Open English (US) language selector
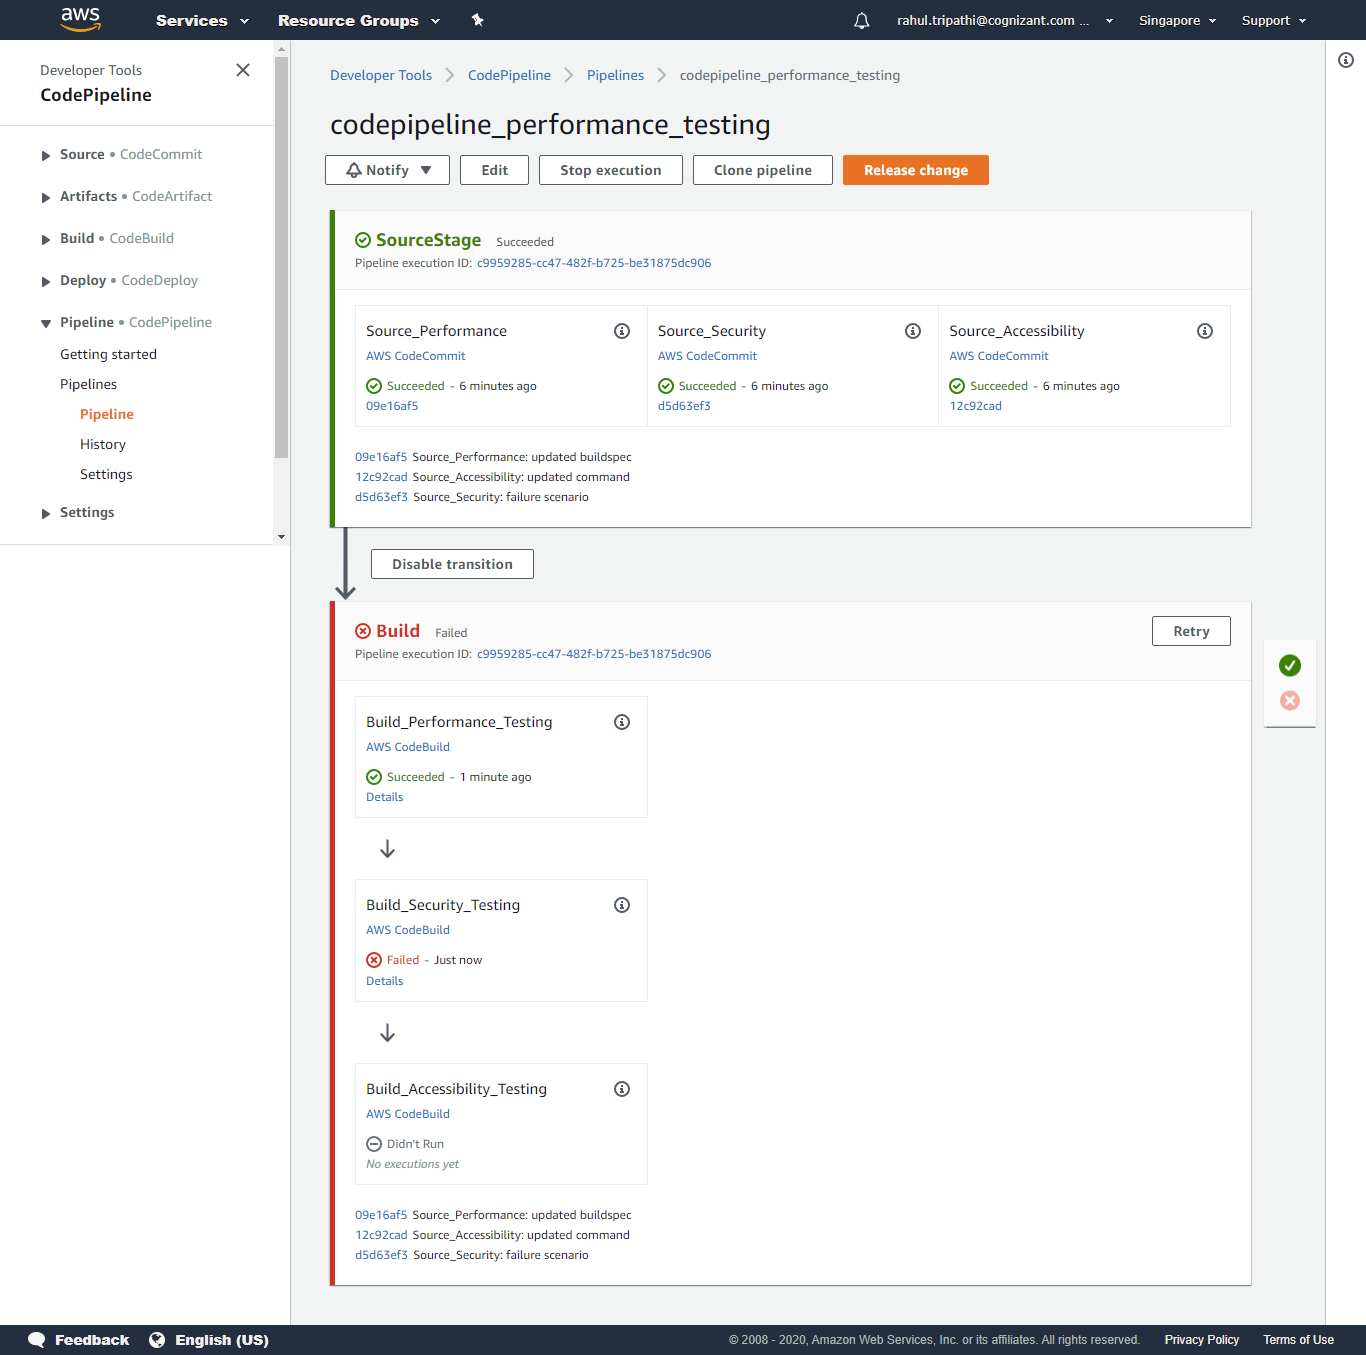This screenshot has width=1366, height=1355. (222, 1340)
